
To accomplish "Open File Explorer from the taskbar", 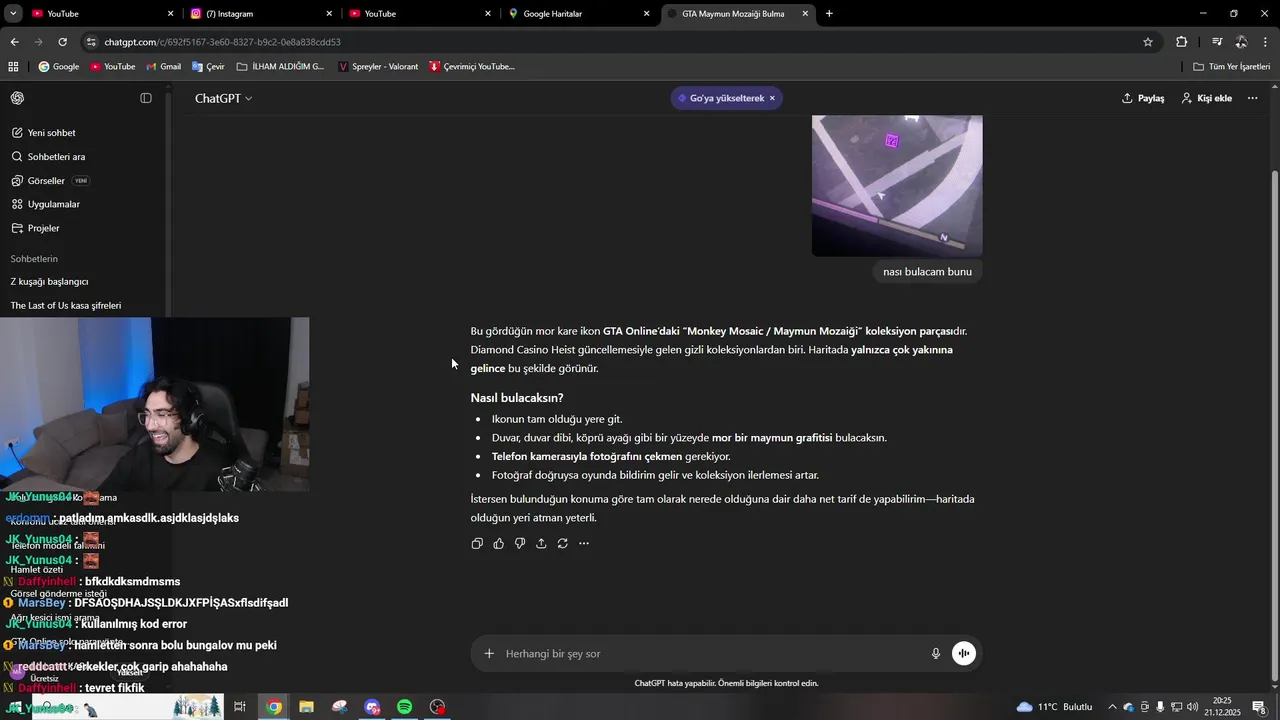I will [306, 707].
